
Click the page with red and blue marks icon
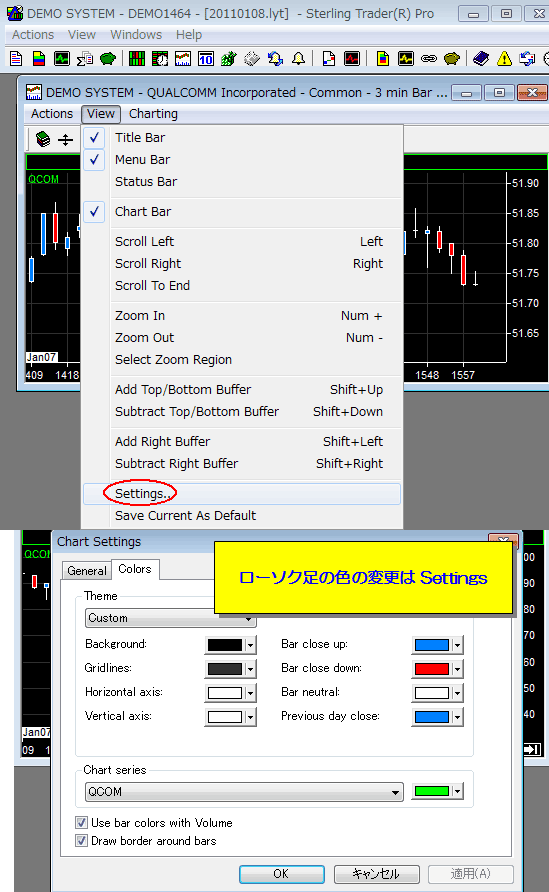[x=328, y=58]
